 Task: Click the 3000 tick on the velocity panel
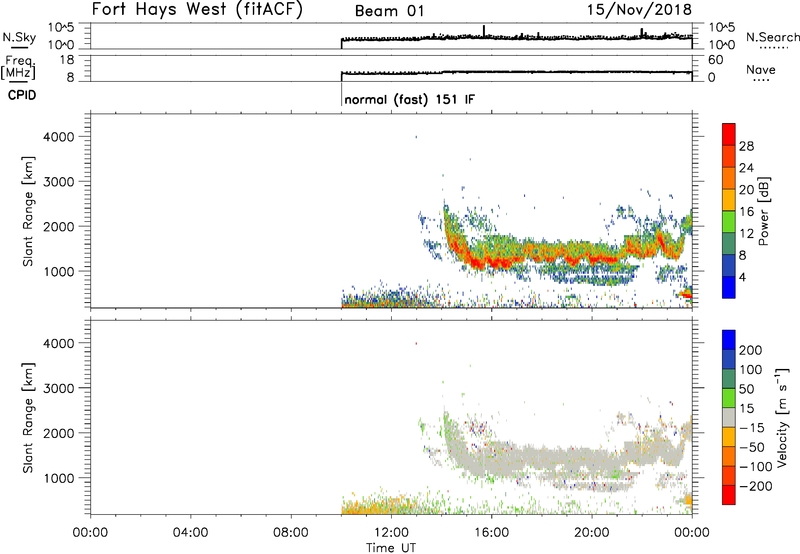[59, 388]
